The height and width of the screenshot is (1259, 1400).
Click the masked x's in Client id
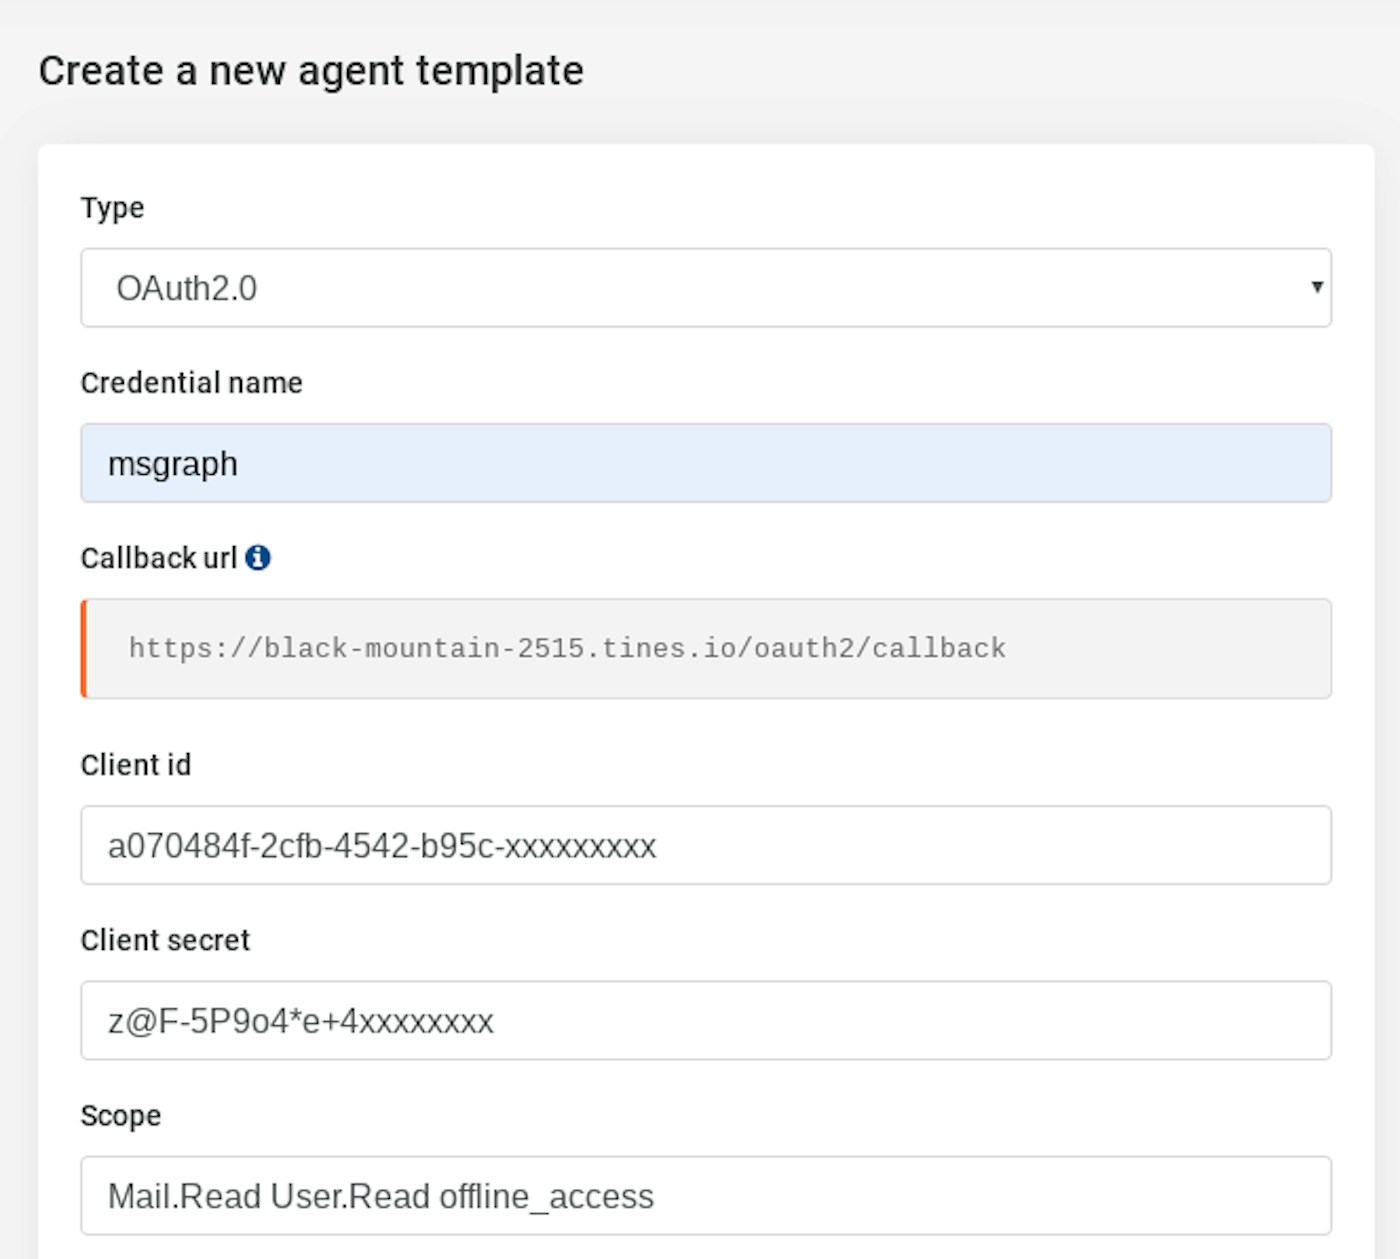tap(580, 847)
